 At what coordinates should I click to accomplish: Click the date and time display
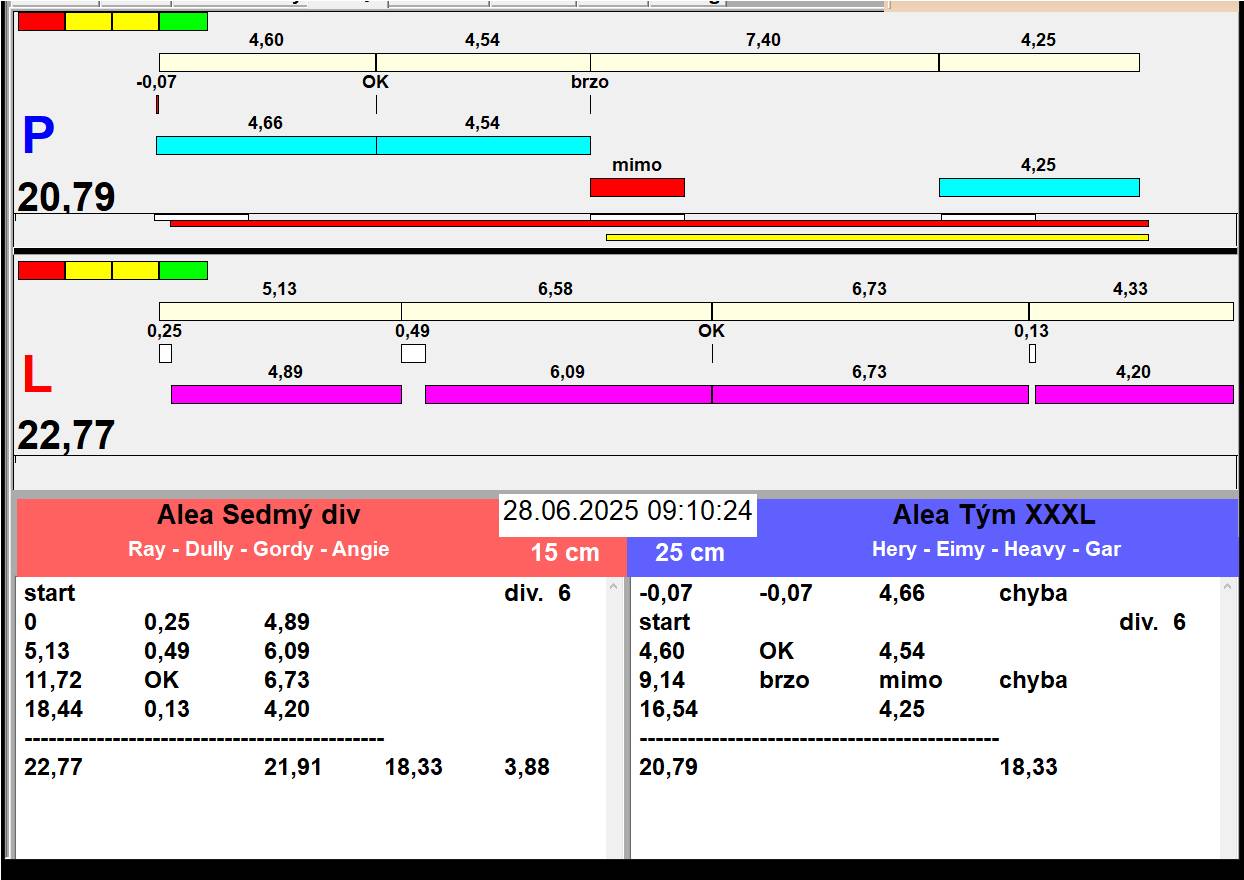[x=627, y=511]
